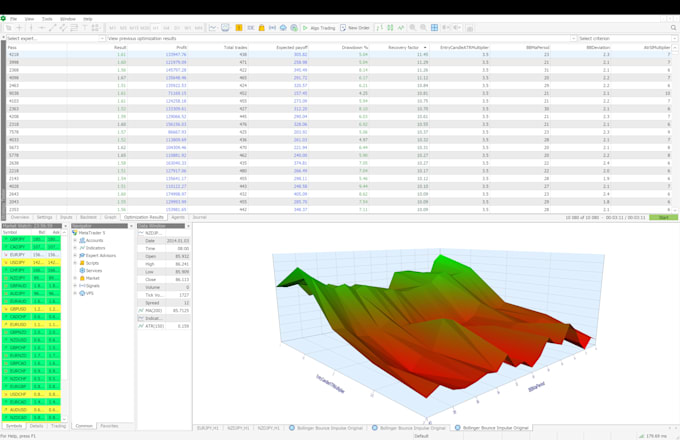
Task: Expand the Accounts node in Navigator
Action: (75, 240)
